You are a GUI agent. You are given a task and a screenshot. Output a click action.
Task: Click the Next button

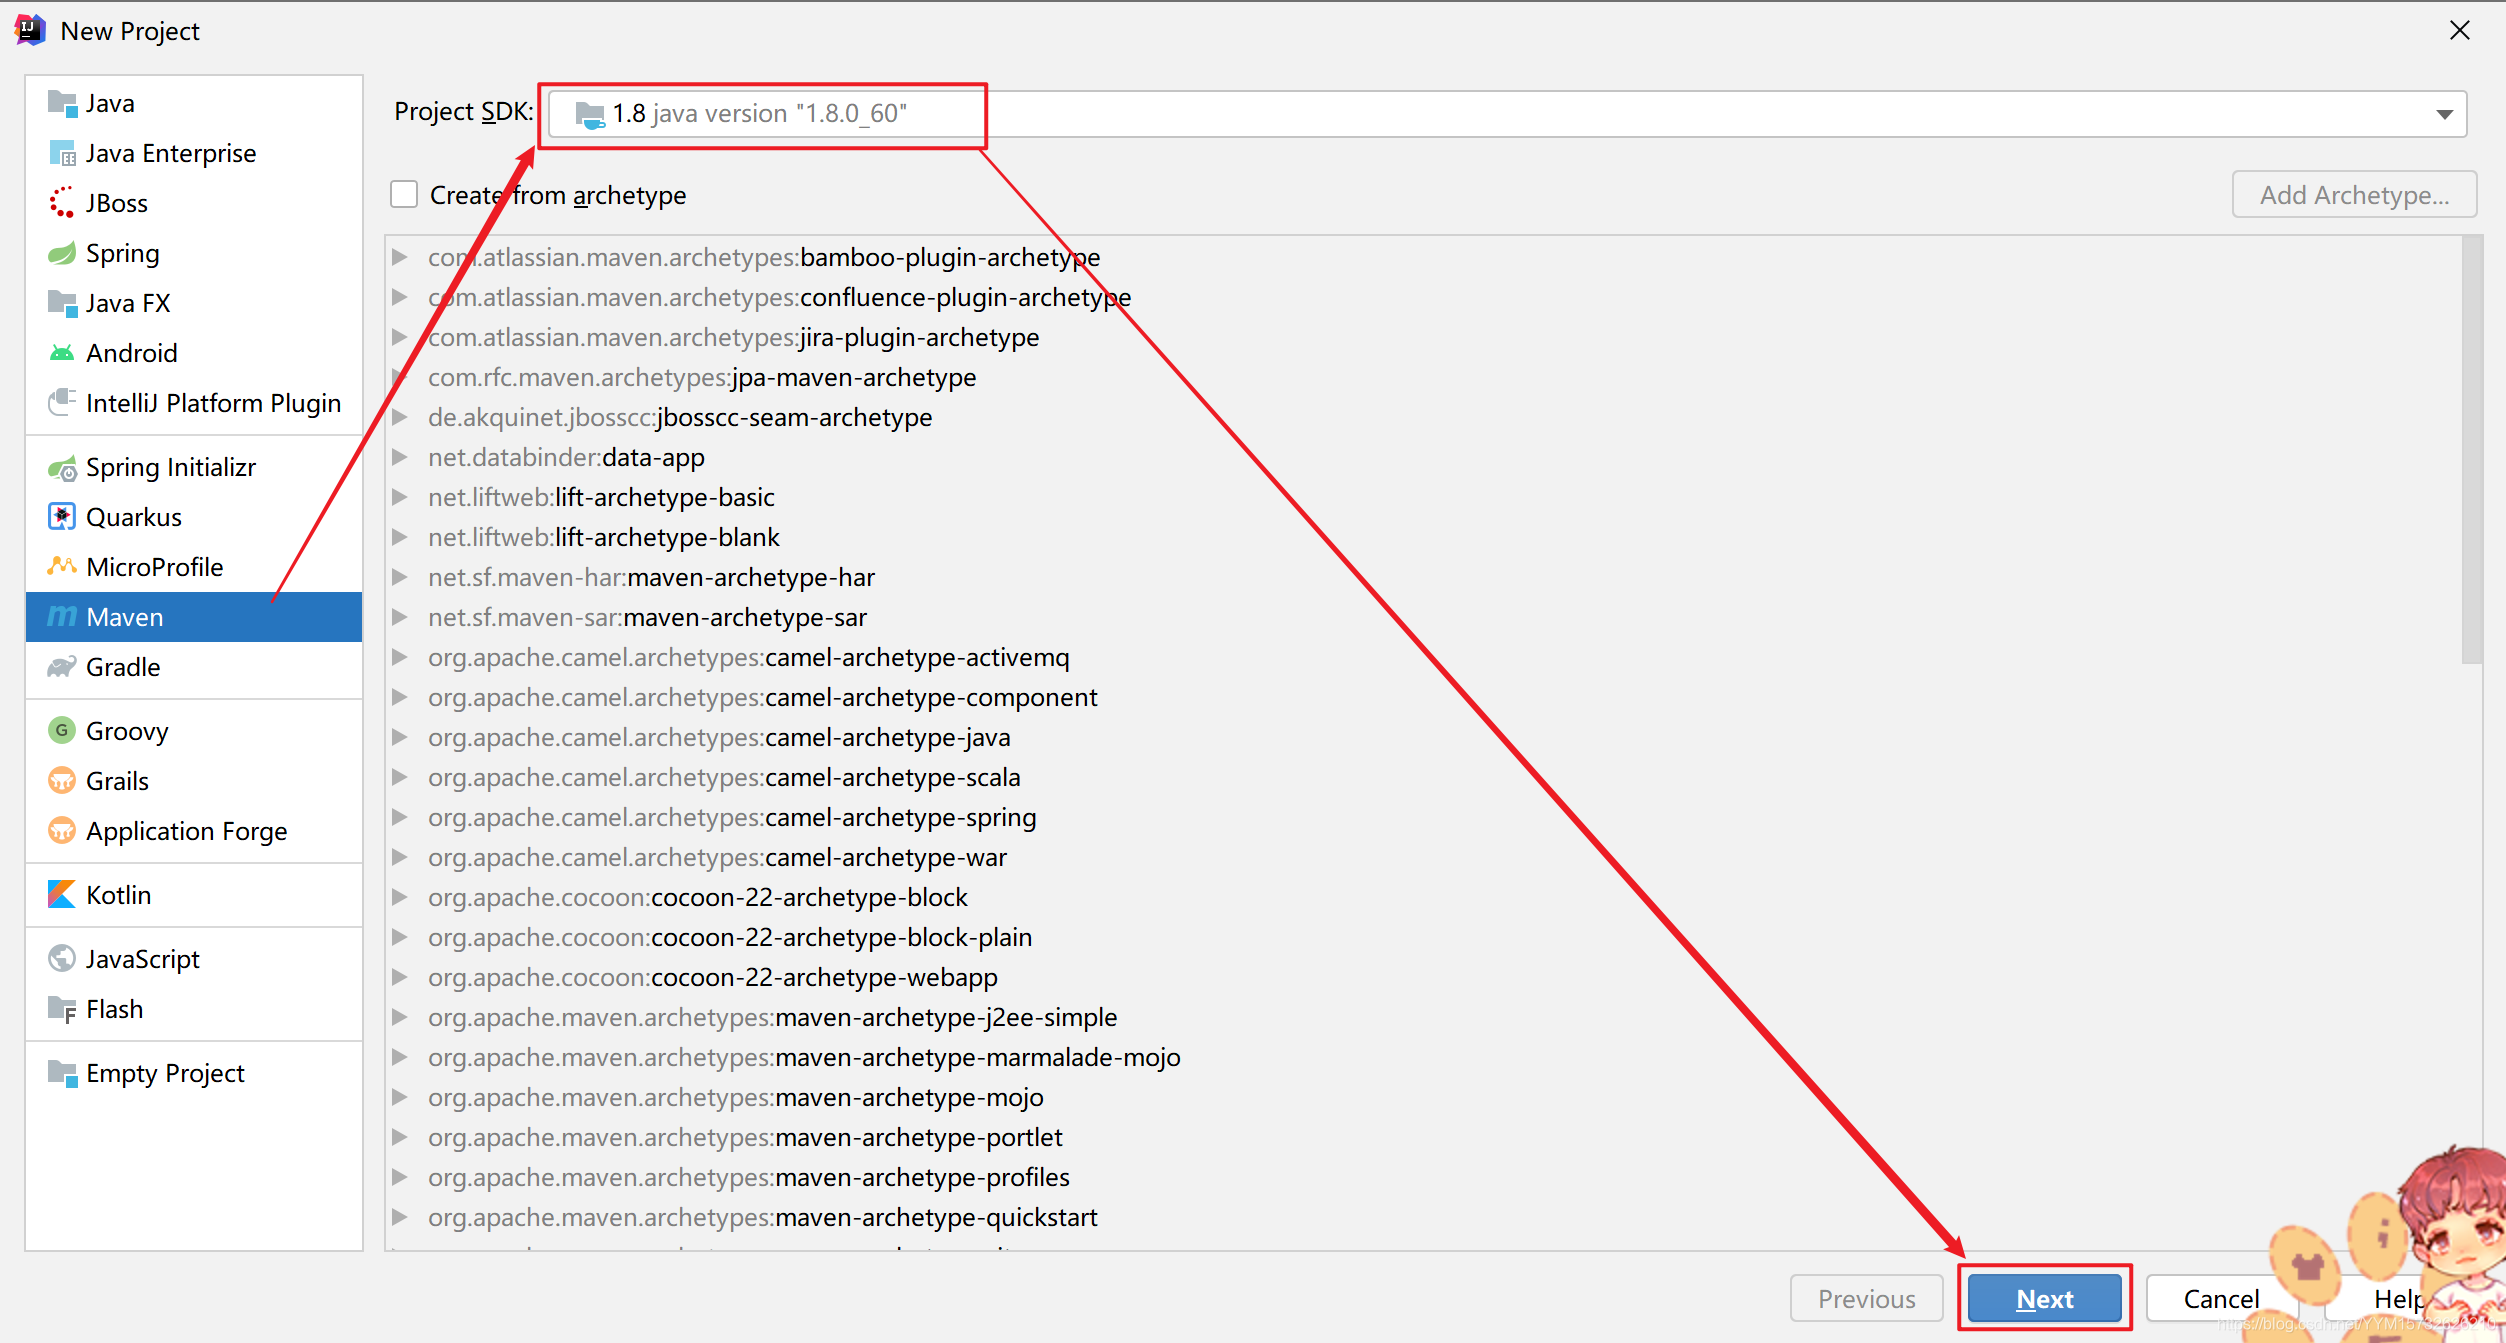(x=2044, y=1299)
